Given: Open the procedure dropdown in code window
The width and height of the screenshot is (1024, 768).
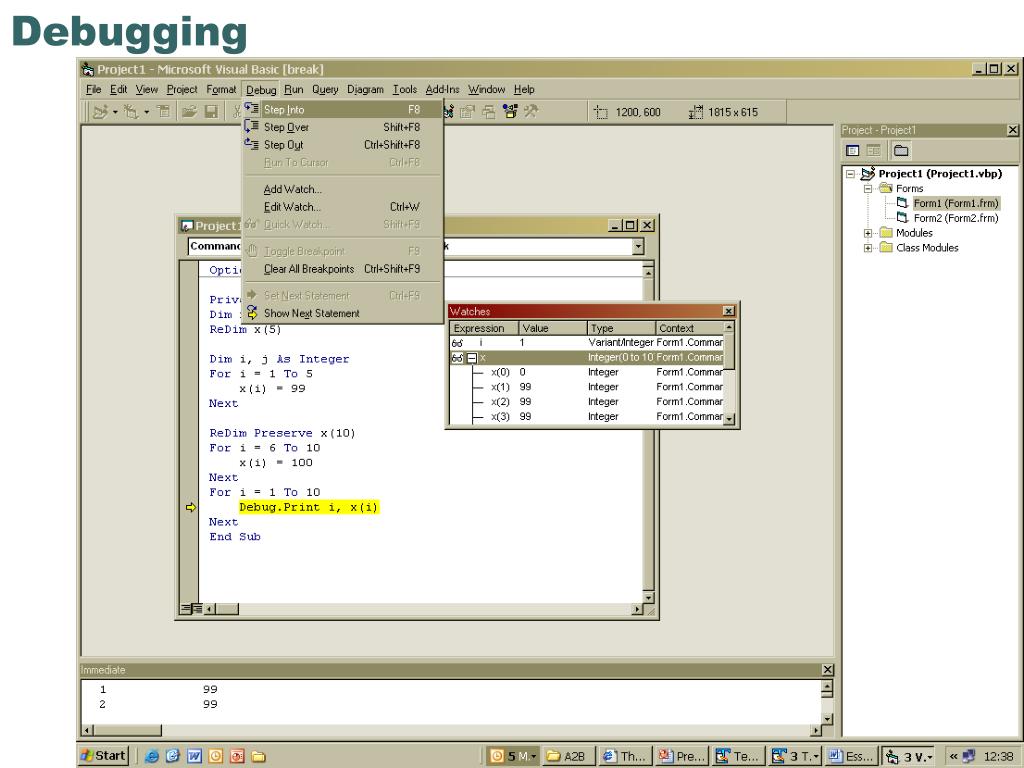Looking at the screenshot, I should click(638, 246).
